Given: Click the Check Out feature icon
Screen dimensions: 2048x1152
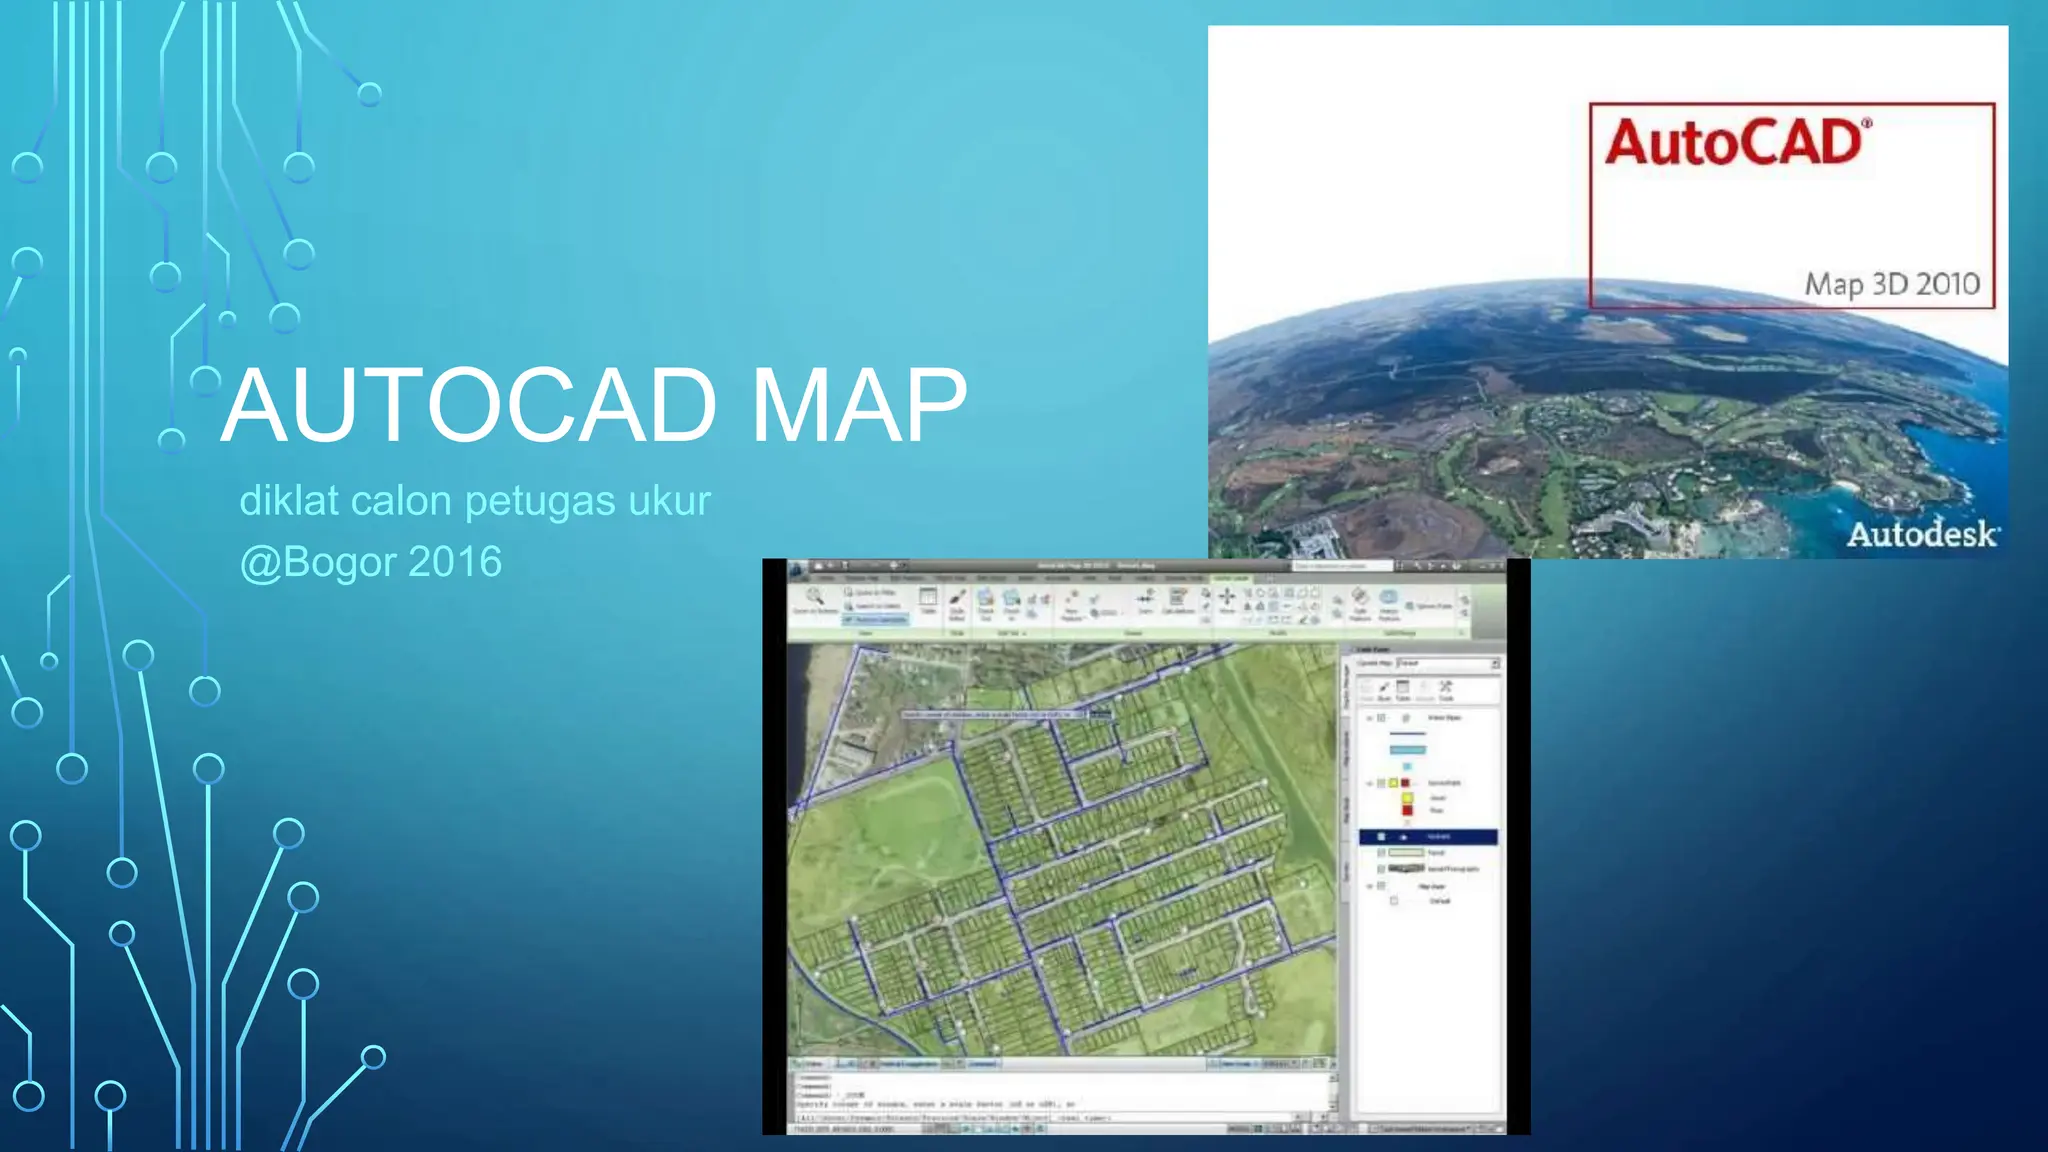Looking at the screenshot, I should tap(985, 600).
